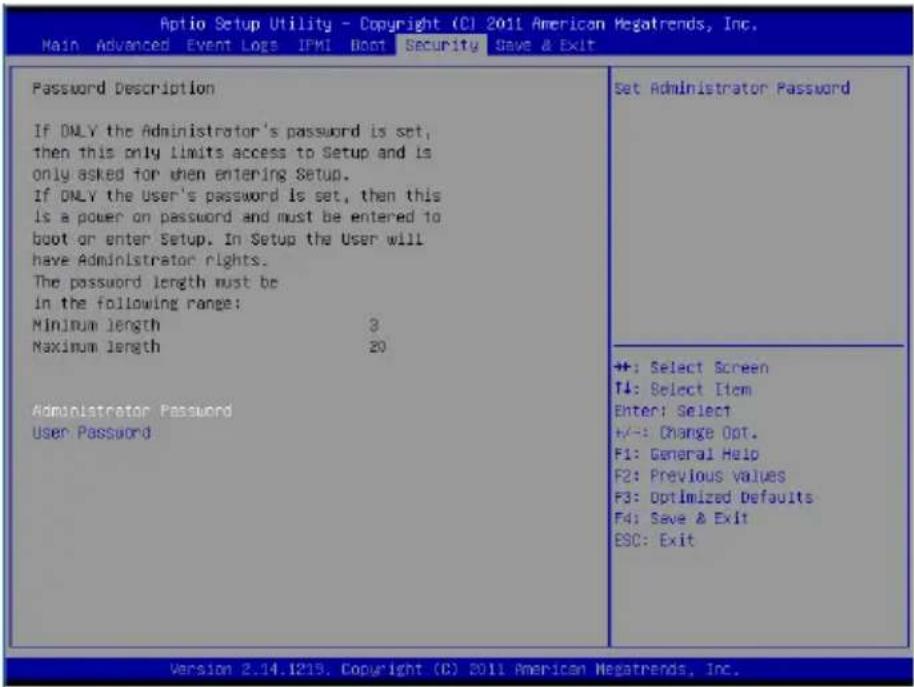914x687 pixels.
Task: Switch to the Advanced tab
Action: (x=133, y=45)
